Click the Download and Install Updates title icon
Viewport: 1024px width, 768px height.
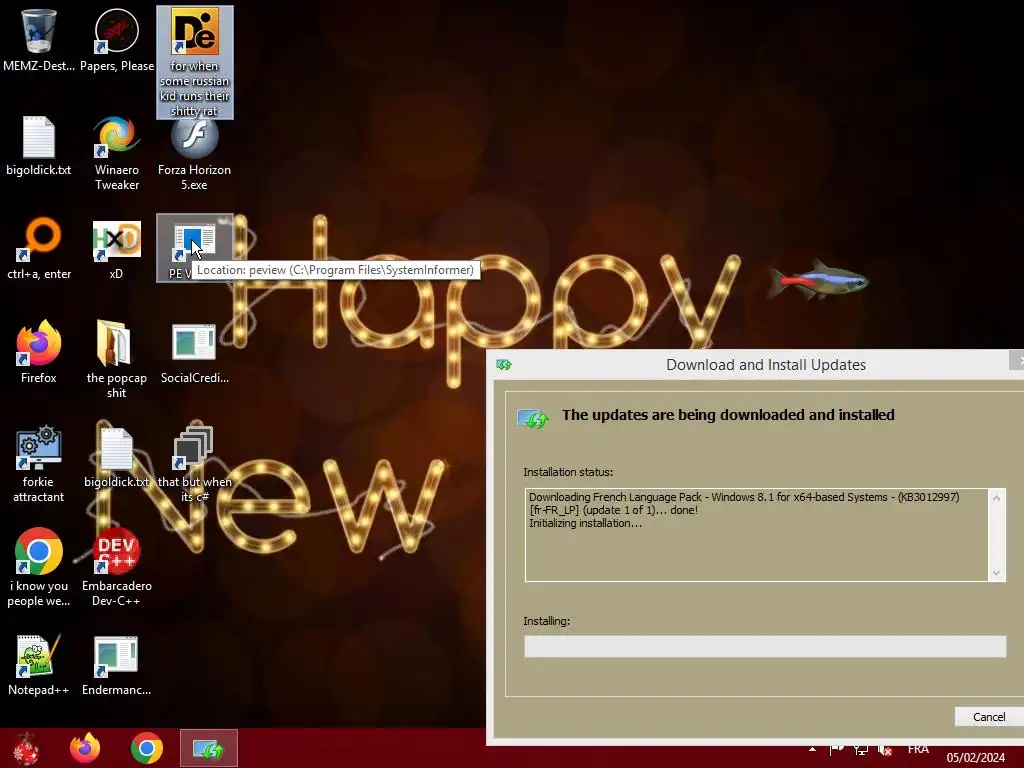(x=504, y=364)
